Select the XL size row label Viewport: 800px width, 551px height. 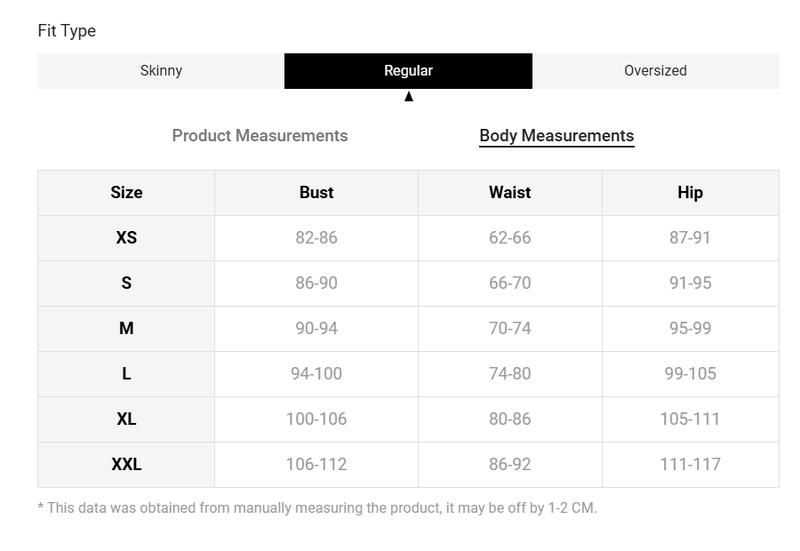tap(126, 419)
